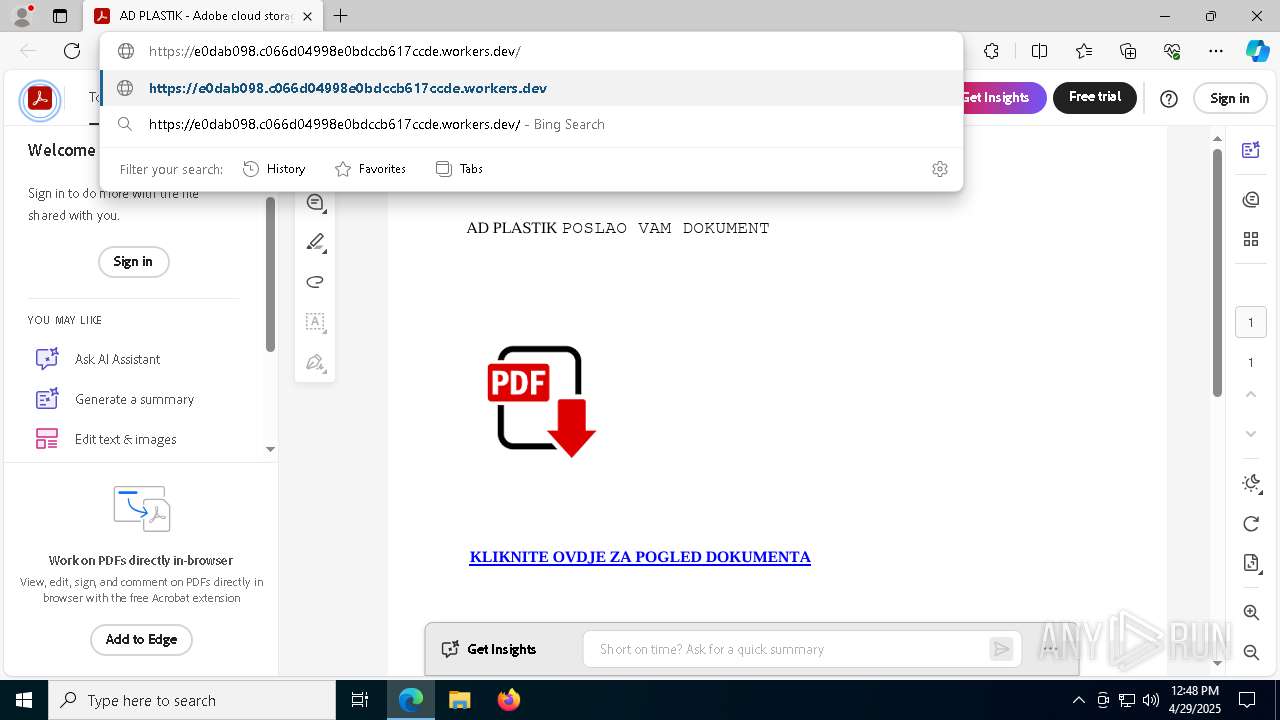The width and height of the screenshot is (1280, 720).
Task: Select the fill and sign tool
Action: click(x=315, y=362)
